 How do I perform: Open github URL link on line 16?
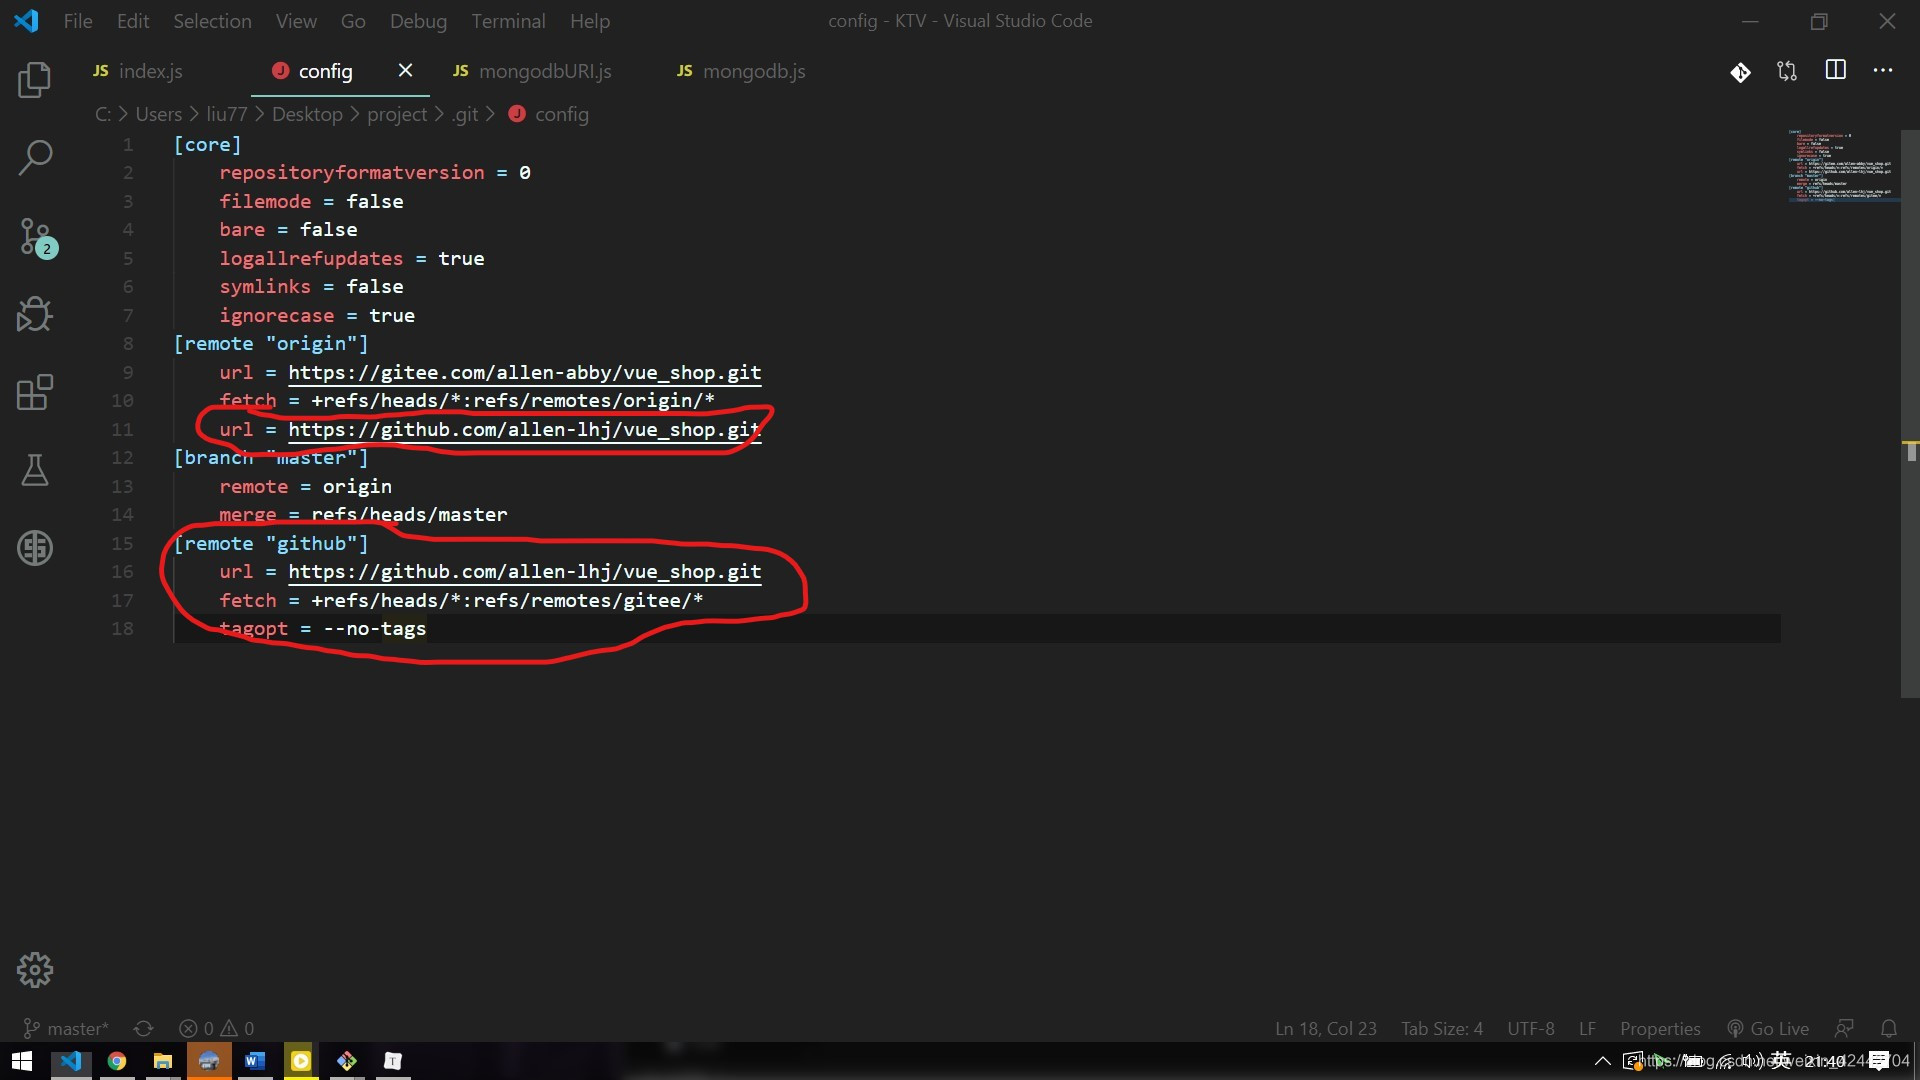(524, 571)
